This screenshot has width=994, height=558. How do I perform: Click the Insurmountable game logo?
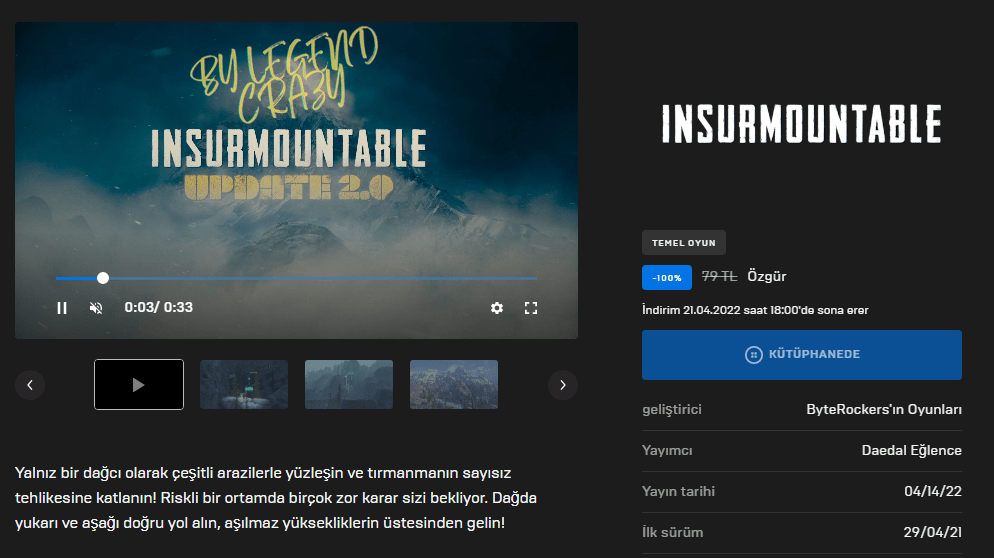tap(801, 124)
